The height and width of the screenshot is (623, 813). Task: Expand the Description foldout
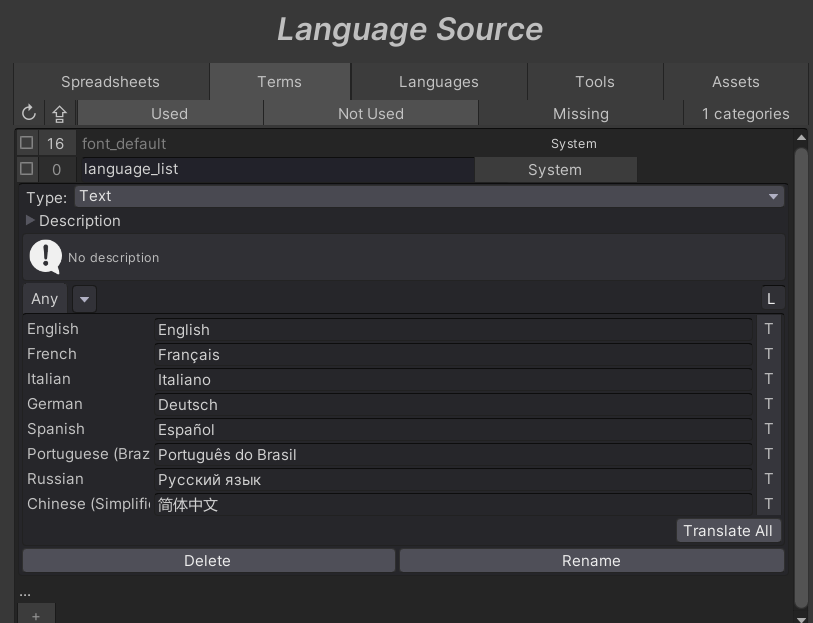pyautogui.click(x=31, y=221)
